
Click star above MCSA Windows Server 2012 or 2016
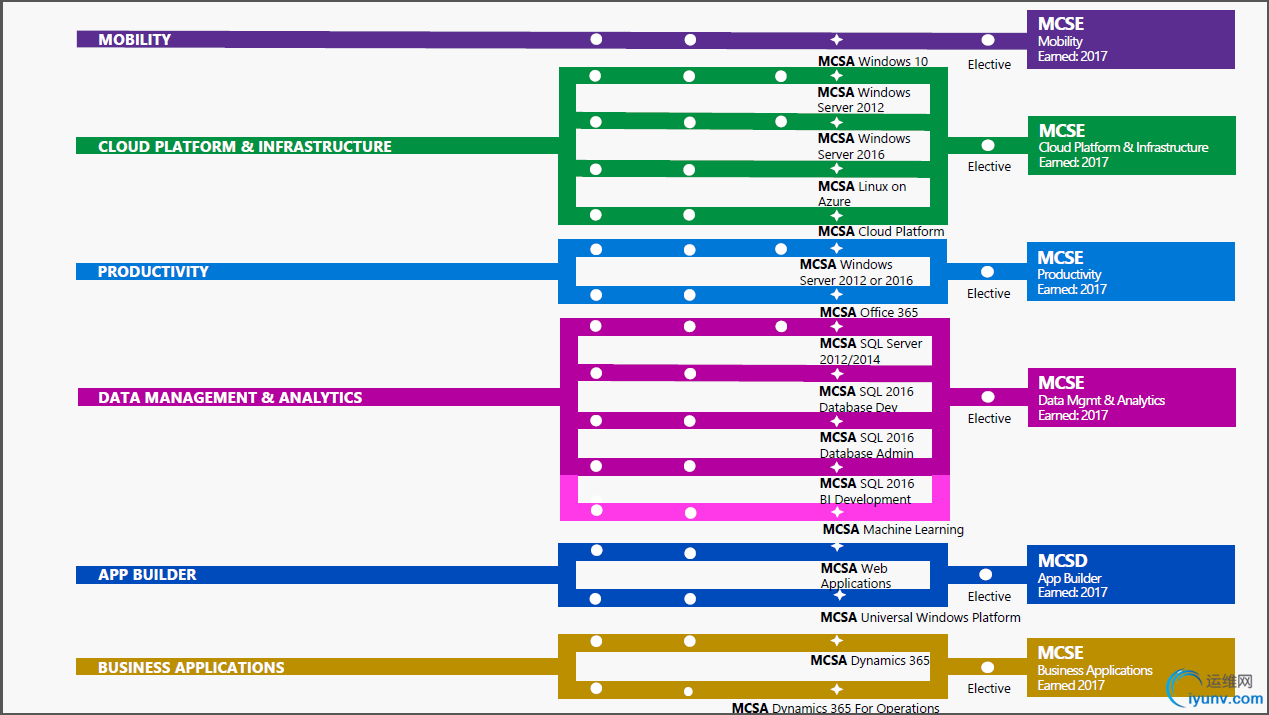click(x=837, y=249)
